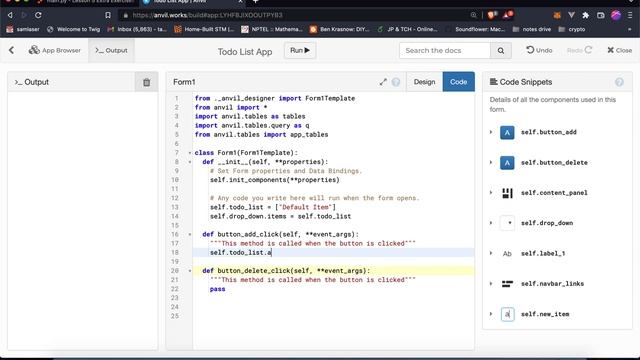Switch to Design view

click(424, 82)
